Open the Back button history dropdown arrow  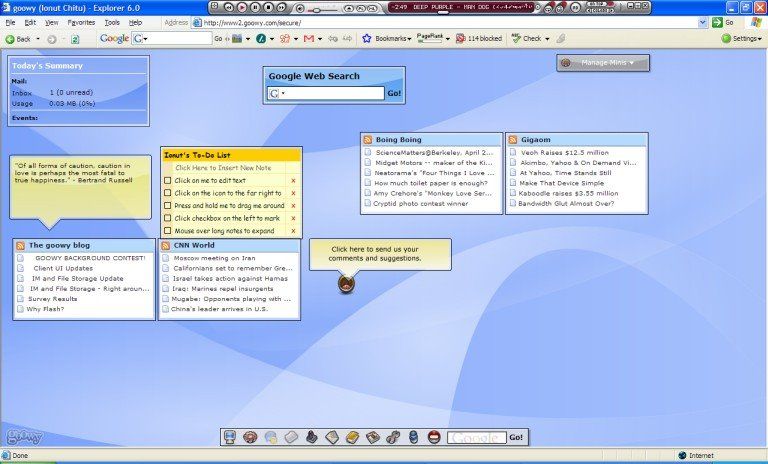tap(38, 39)
